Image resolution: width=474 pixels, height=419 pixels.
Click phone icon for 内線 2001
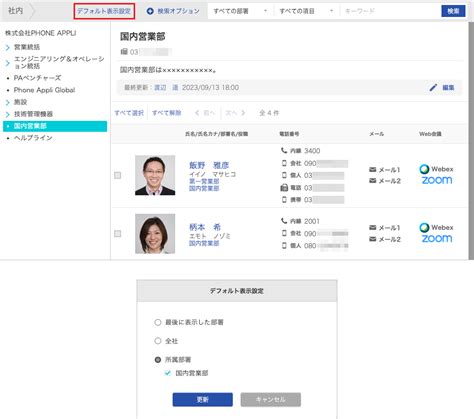click(284, 221)
